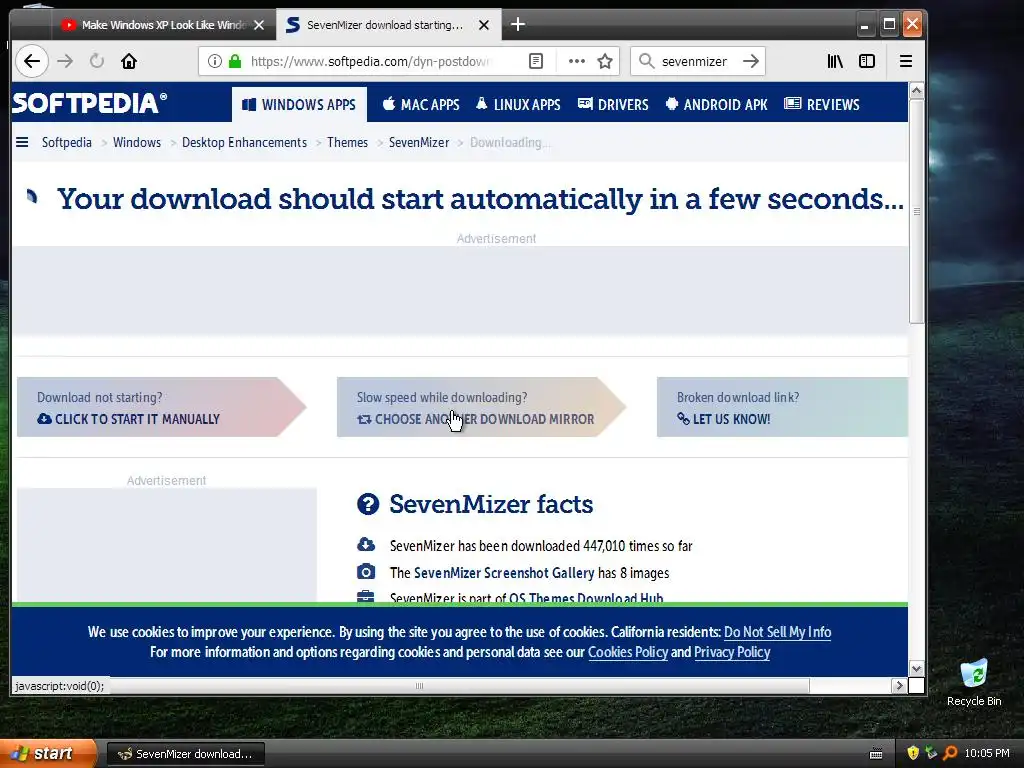Open a new tab with plus button
The image size is (1024, 768).
click(x=518, y=25)
